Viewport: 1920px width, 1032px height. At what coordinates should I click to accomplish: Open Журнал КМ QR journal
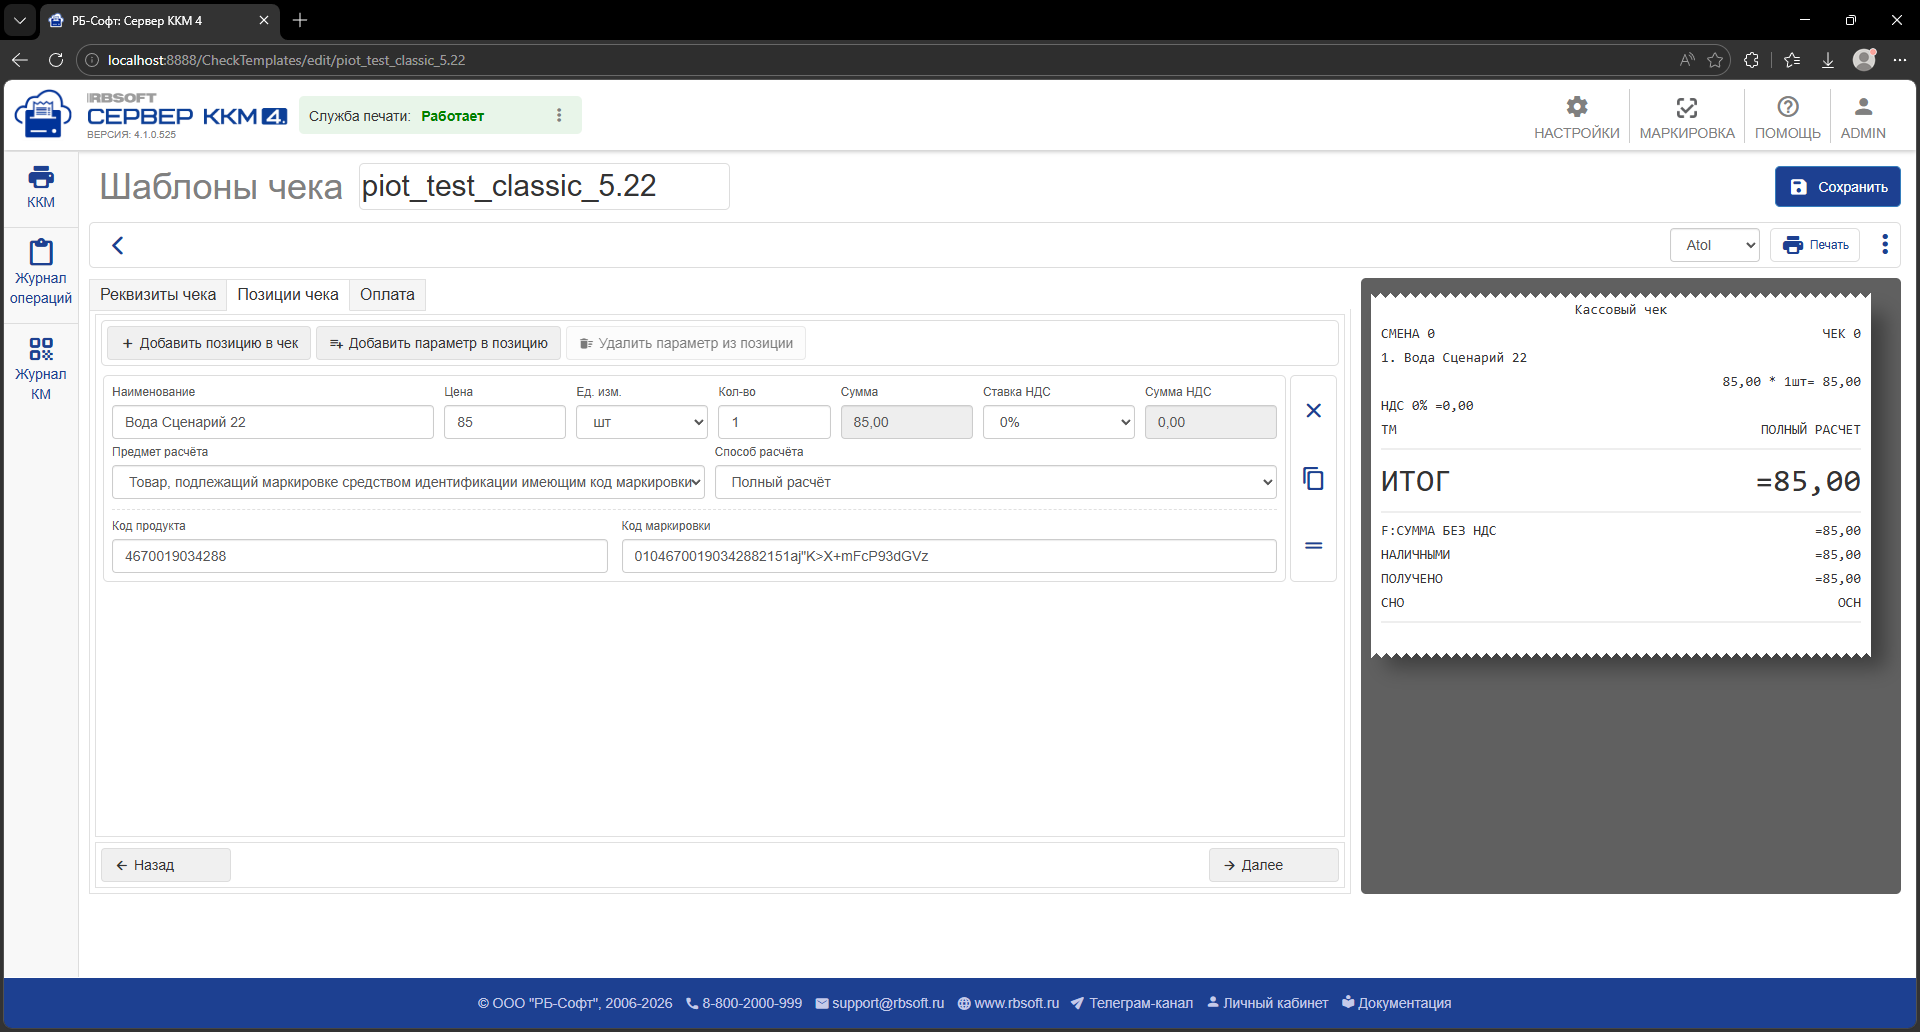[41, 368]
